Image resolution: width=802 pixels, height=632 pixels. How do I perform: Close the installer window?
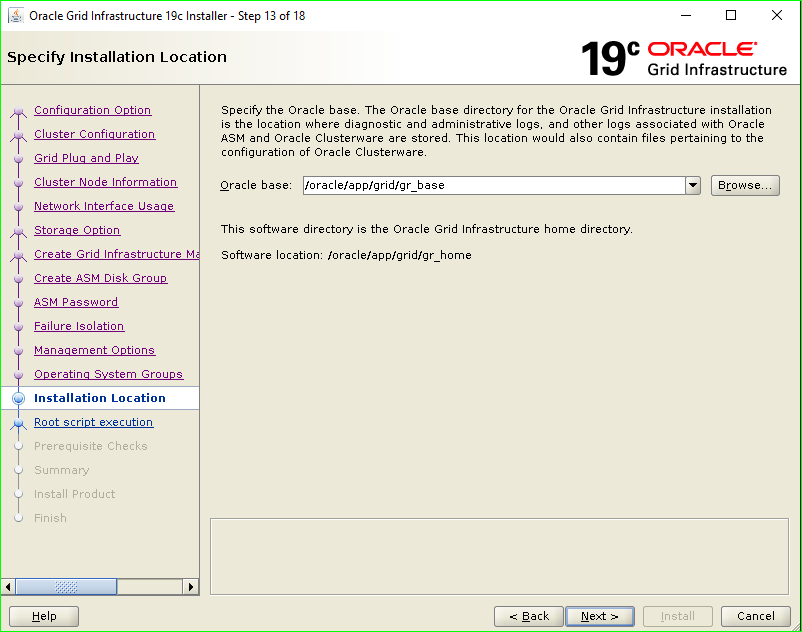[776, 15]
